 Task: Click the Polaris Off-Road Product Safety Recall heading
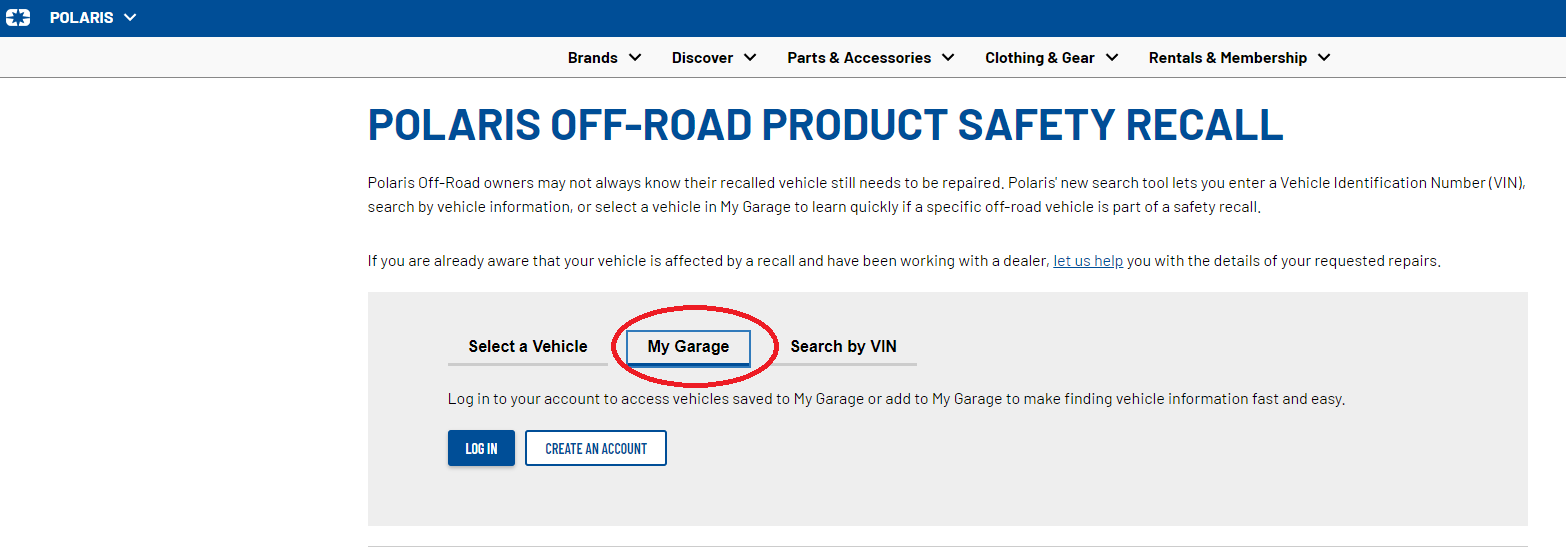click(826, 125)
